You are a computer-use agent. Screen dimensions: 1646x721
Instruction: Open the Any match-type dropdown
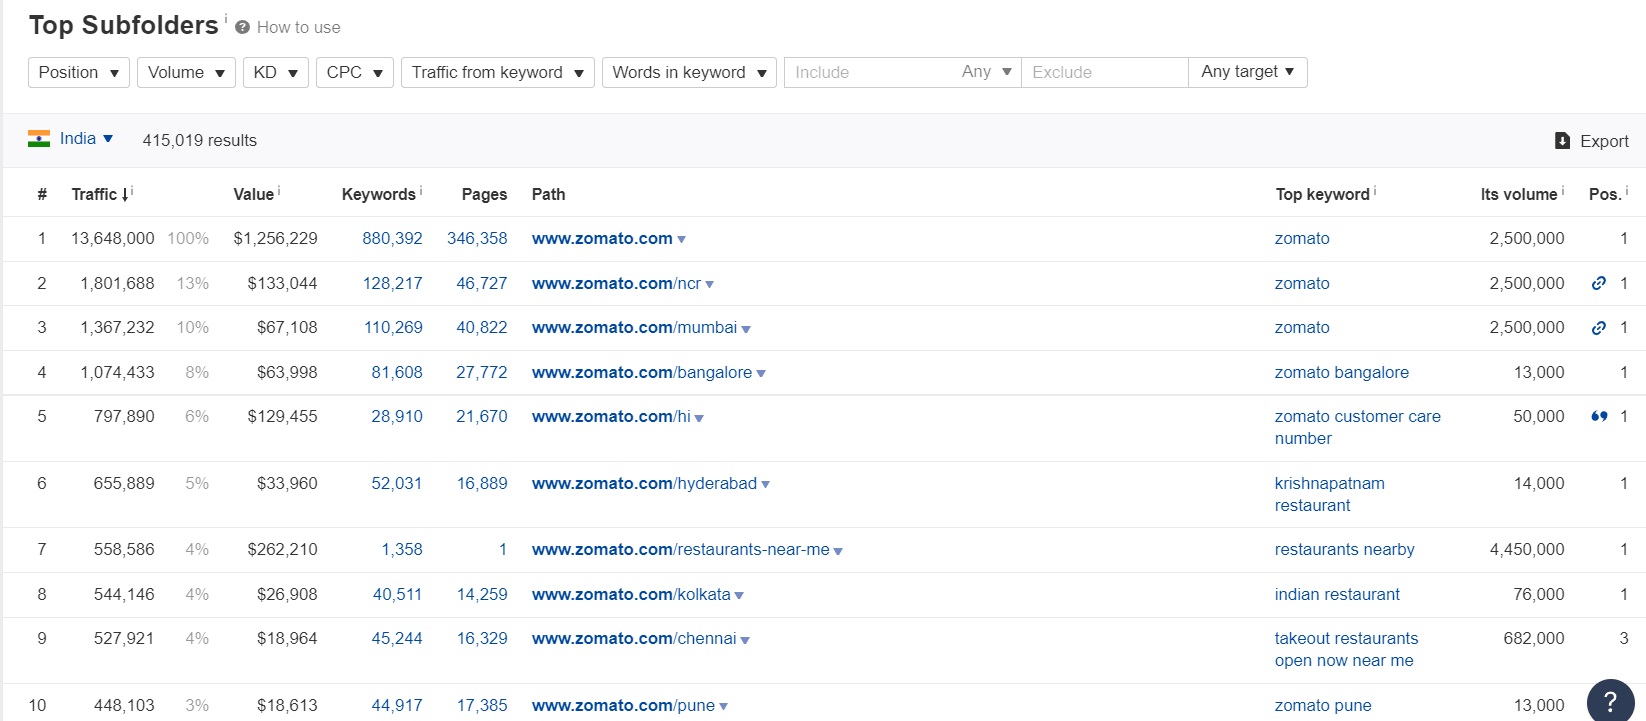point(987,72)
